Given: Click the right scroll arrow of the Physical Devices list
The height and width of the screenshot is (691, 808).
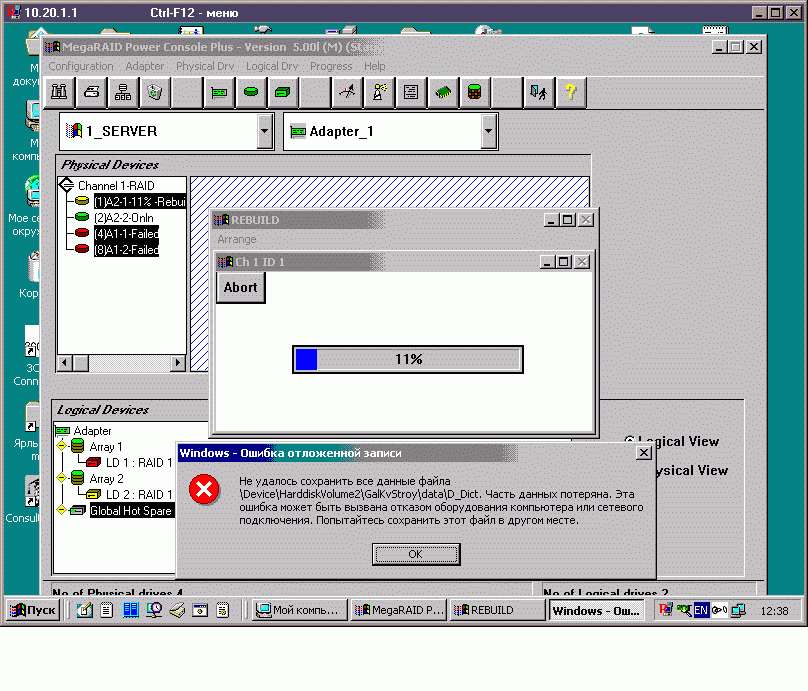Looking at the screenshot, I should pyautogui.click(x=178, y=362).
